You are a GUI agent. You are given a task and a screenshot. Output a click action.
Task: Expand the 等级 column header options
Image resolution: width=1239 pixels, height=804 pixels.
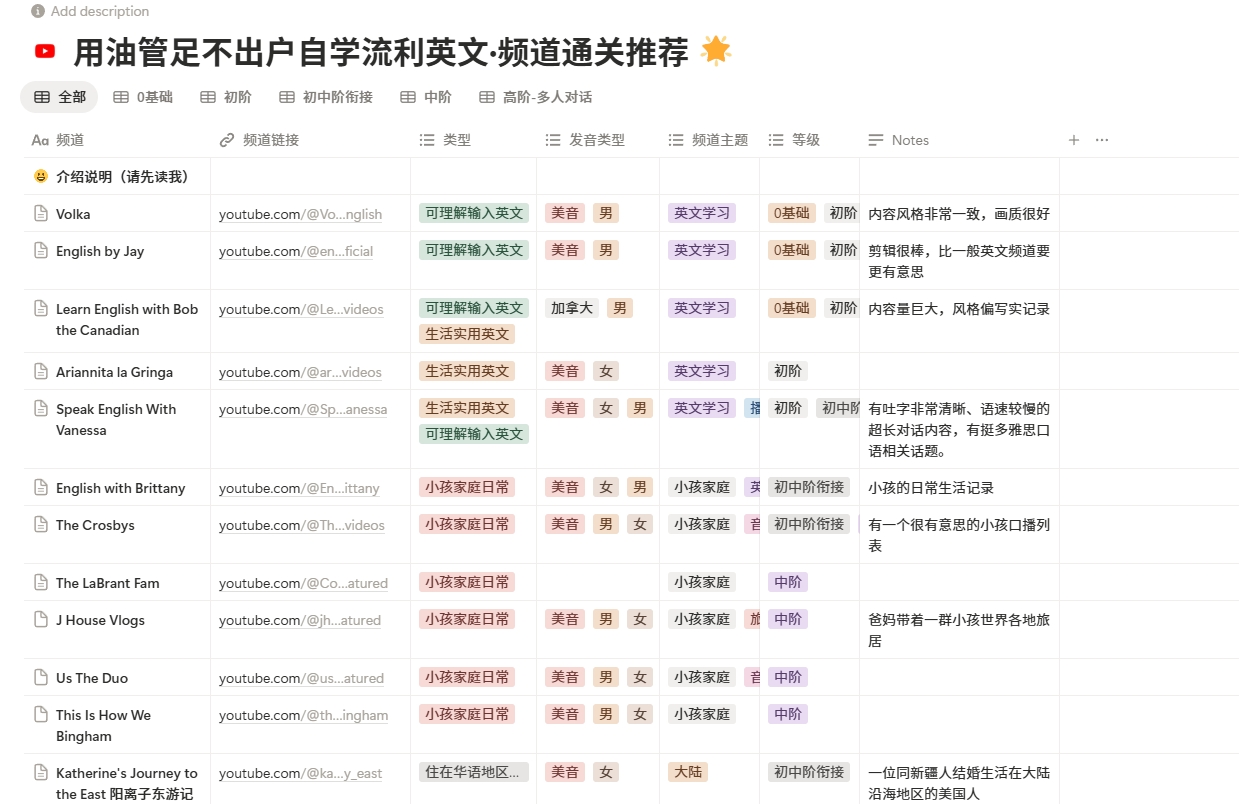click(x=805, y=140)
